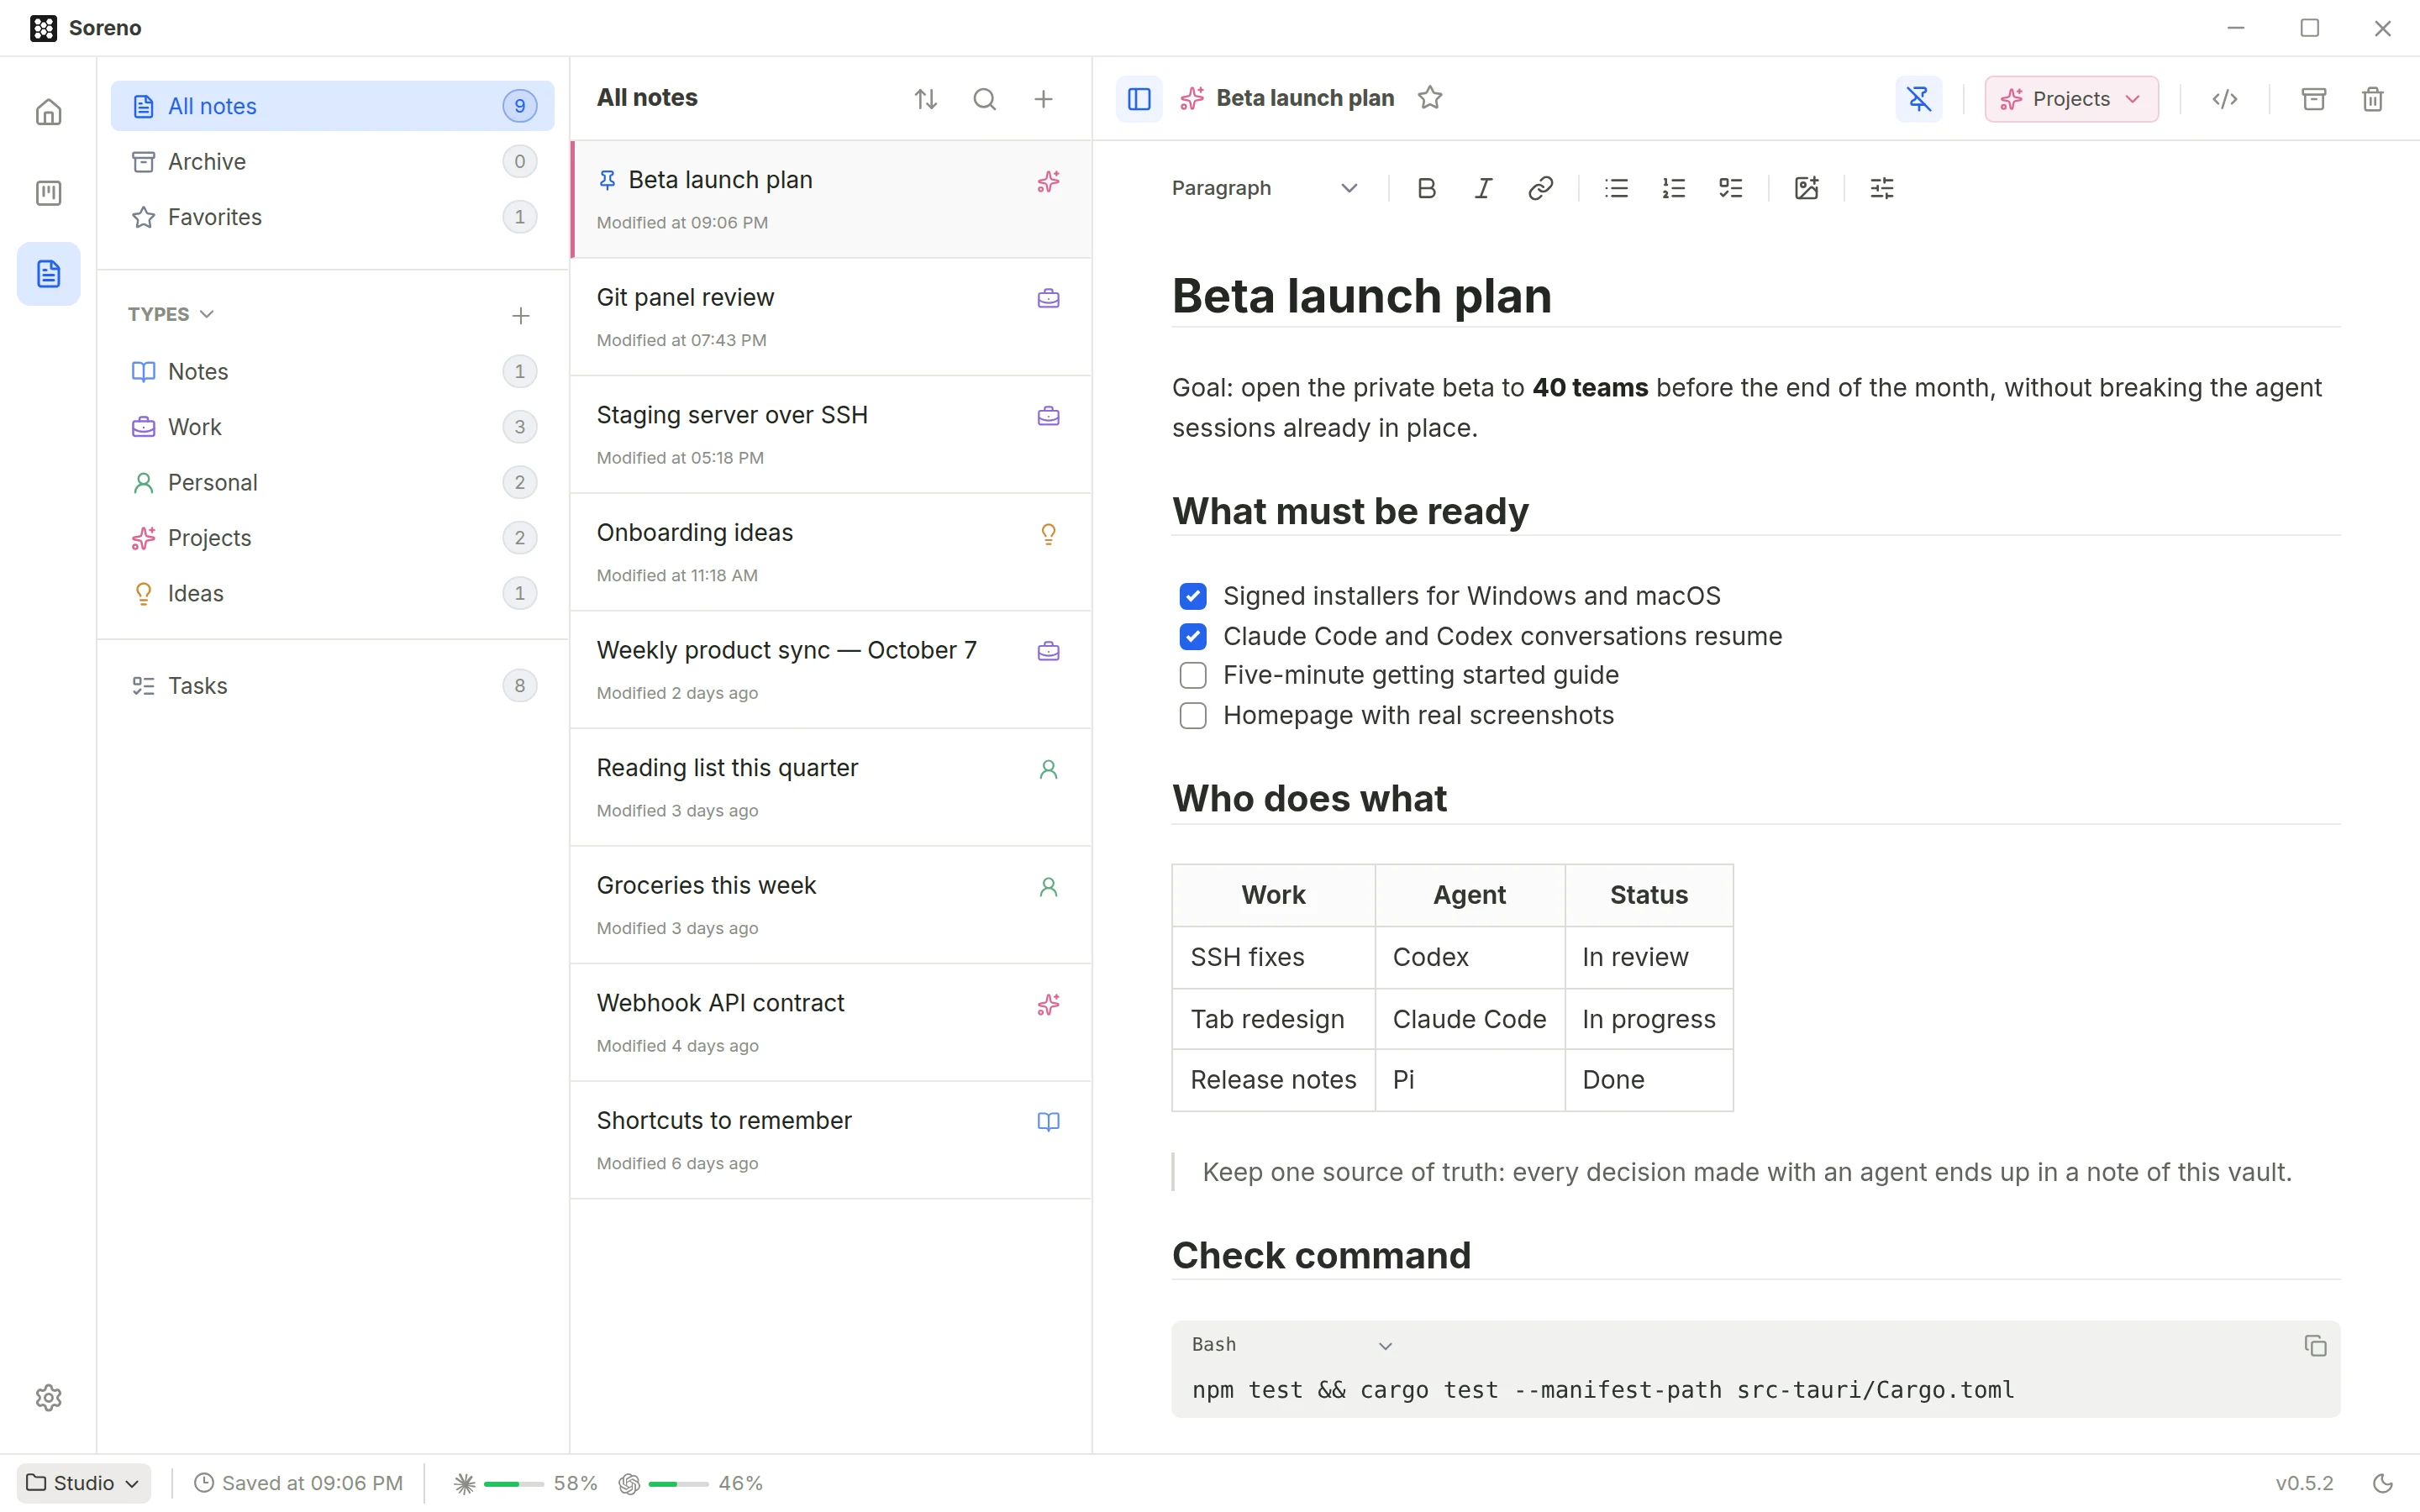The image size is (2420, 1512).
Task: Toggle dark mode moon icon
Action: coord(2383,1483)
